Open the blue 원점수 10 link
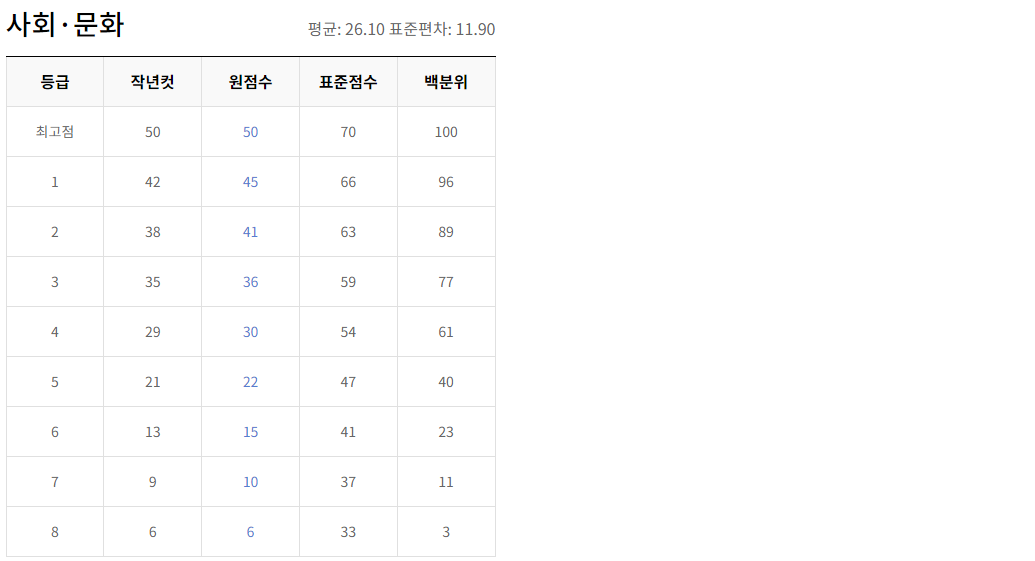Image resolution: width=1035 pixels, height=561 pixels. (250, 482)
